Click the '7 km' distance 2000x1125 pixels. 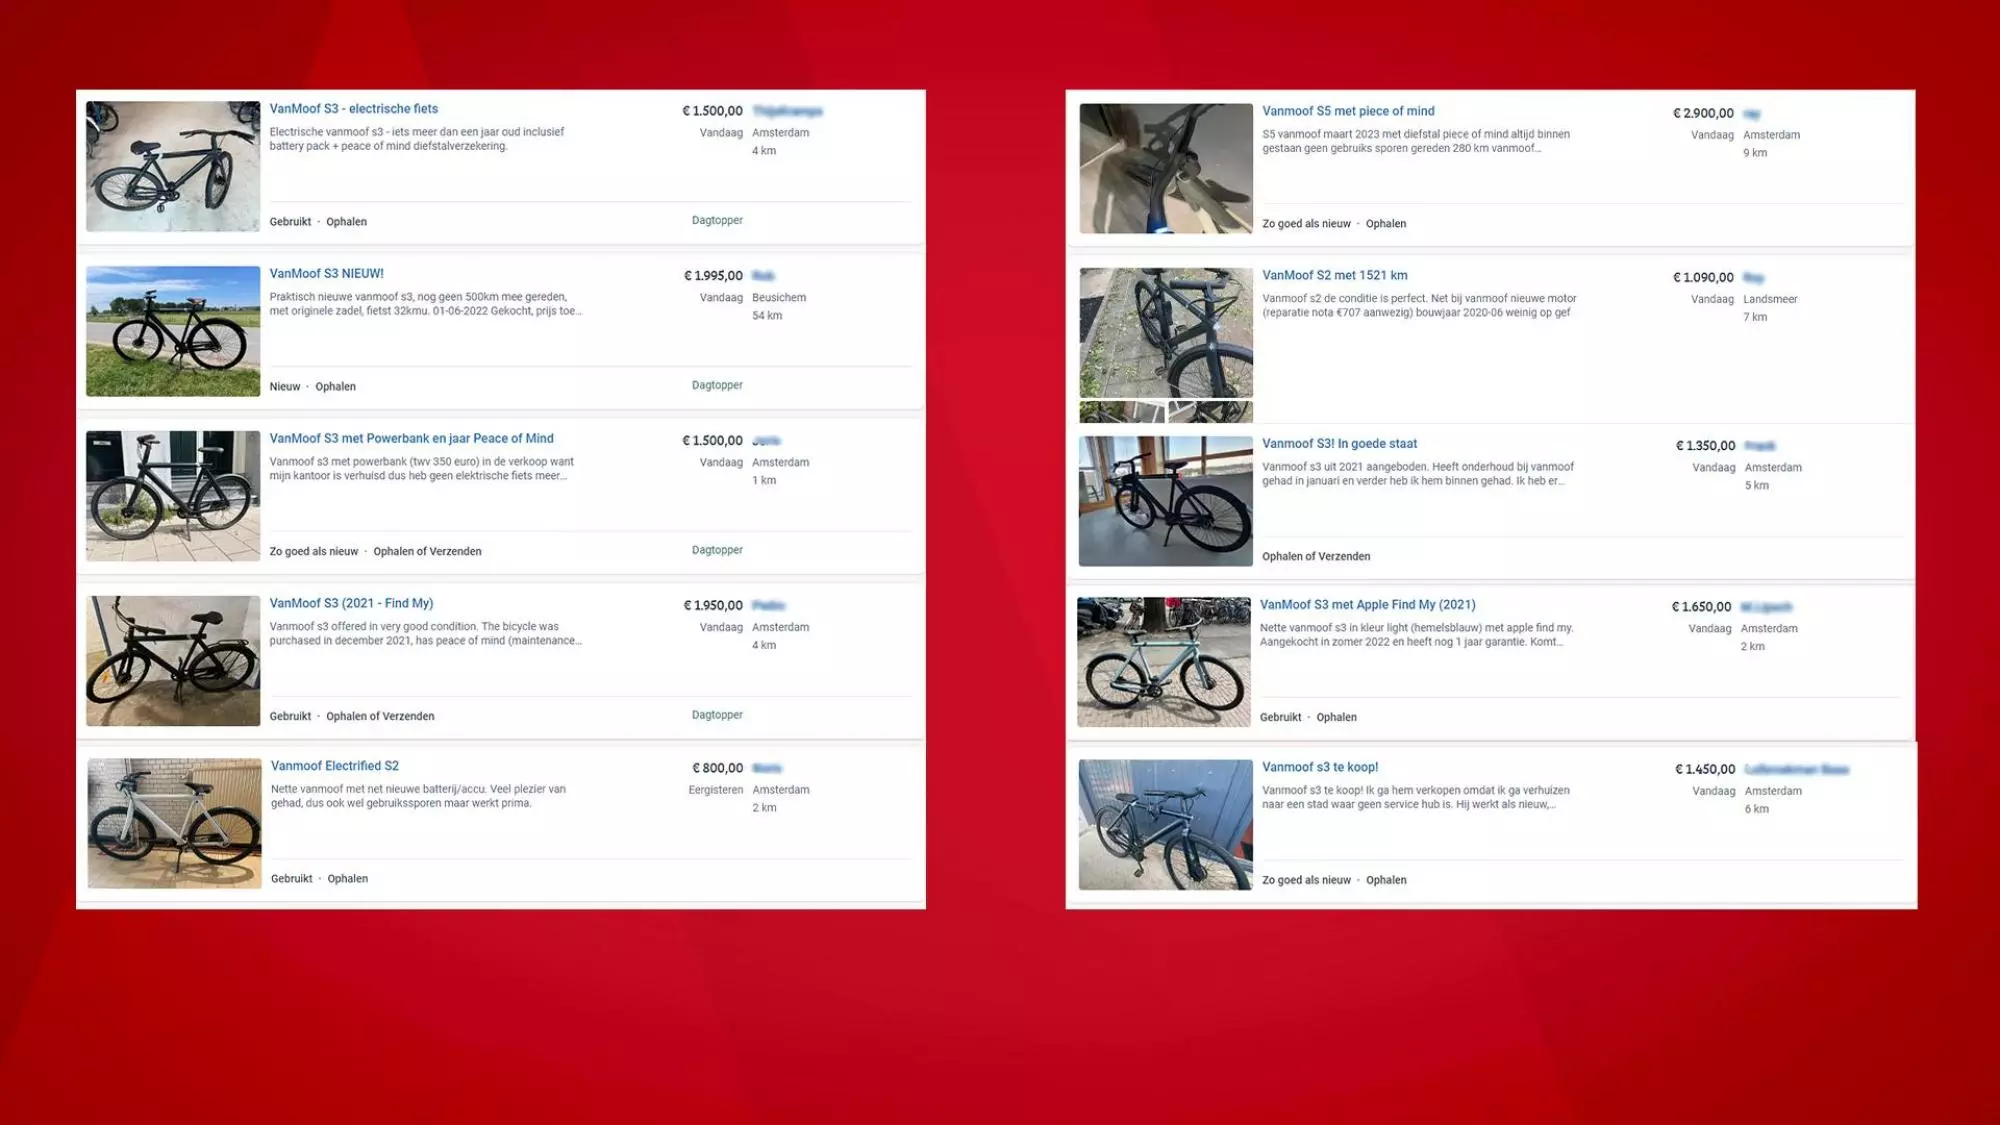pos(1755,317)
